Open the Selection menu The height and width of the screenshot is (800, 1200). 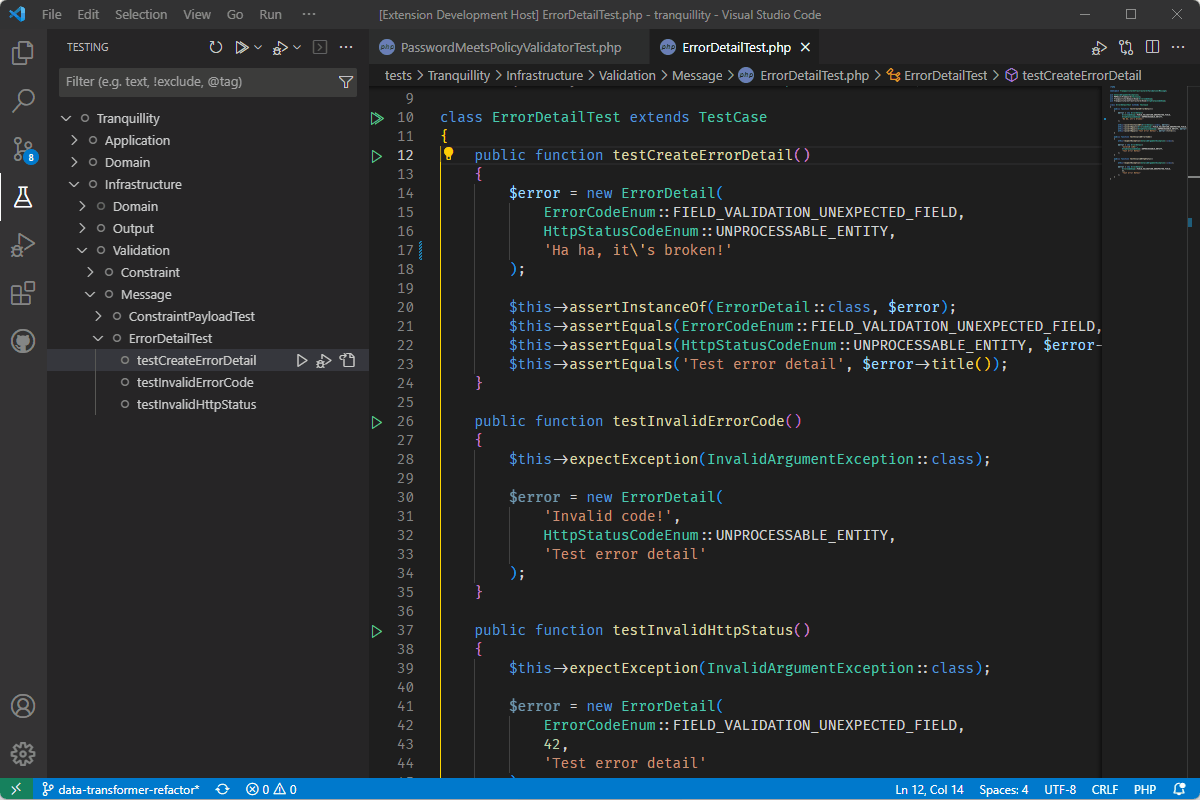[x=141, y=15]
